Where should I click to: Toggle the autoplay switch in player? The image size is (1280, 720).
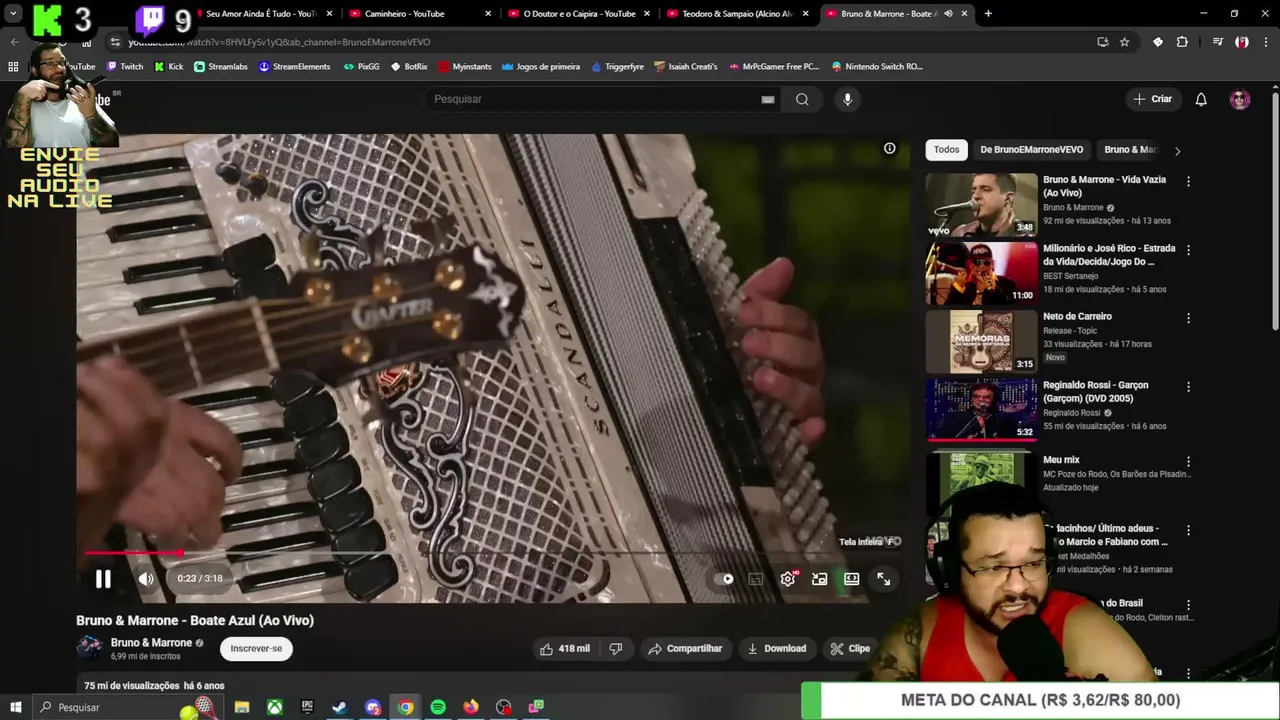click(724, 579)
